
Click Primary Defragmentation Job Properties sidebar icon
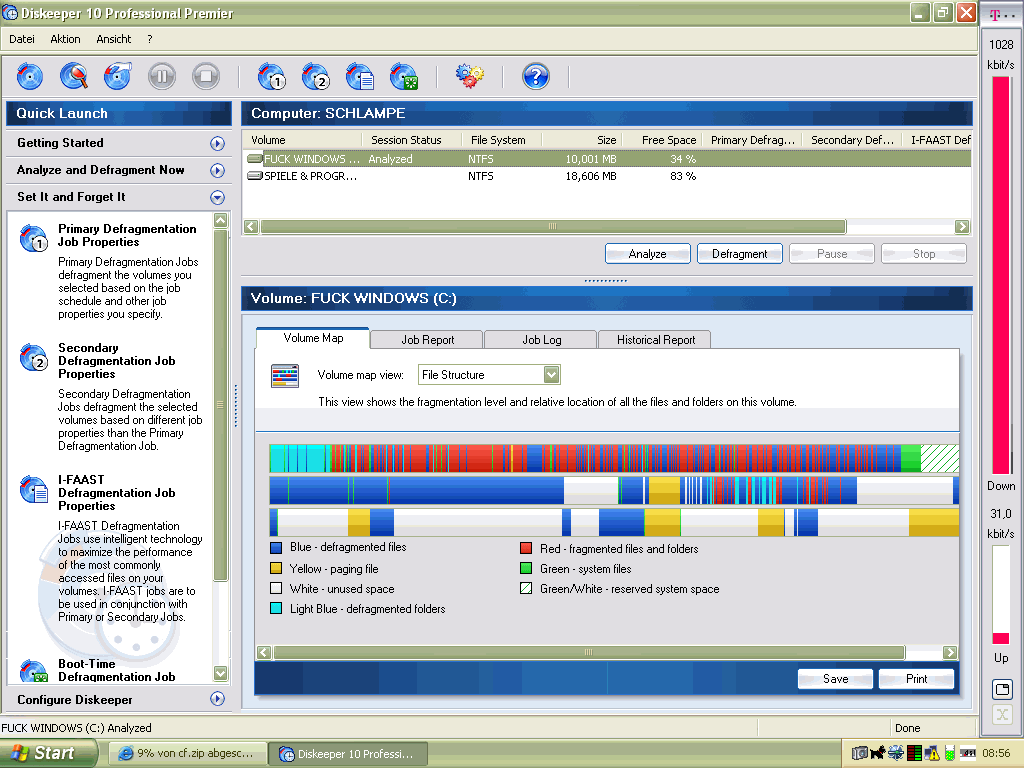[33, 238]
